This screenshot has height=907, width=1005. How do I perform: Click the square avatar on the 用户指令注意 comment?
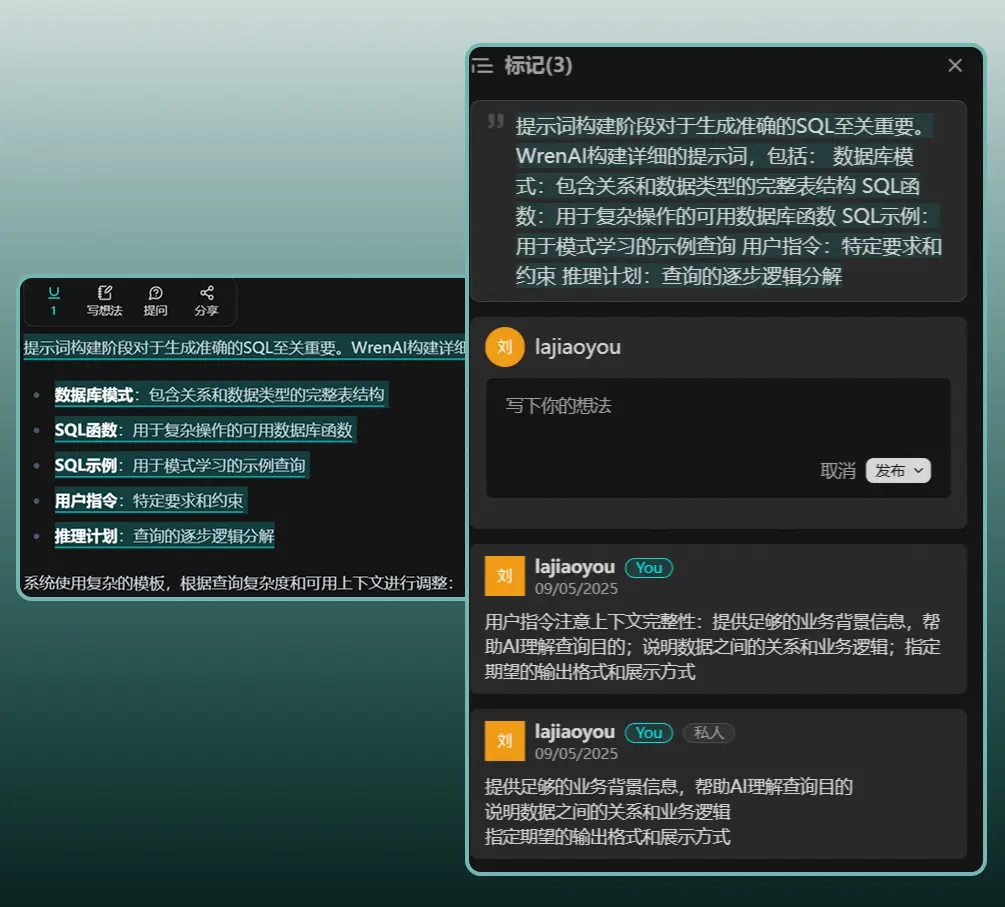[x=504, y=576]
